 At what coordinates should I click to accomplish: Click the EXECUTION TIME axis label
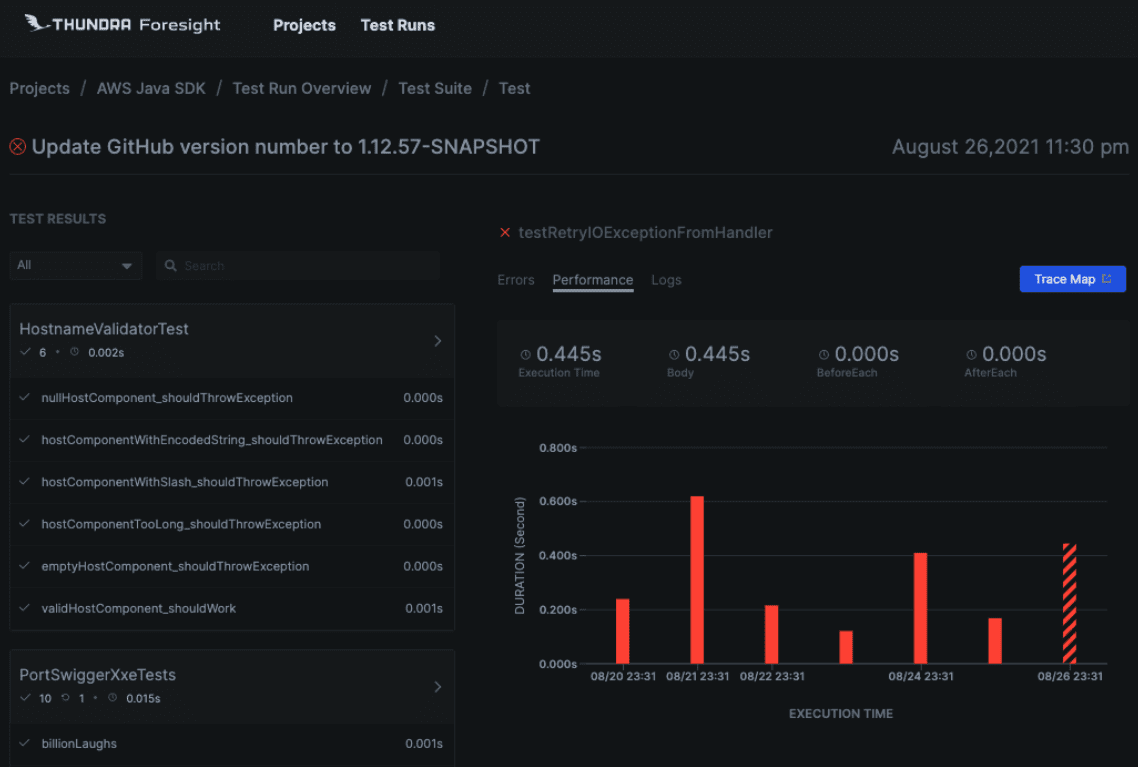point(841,714)
